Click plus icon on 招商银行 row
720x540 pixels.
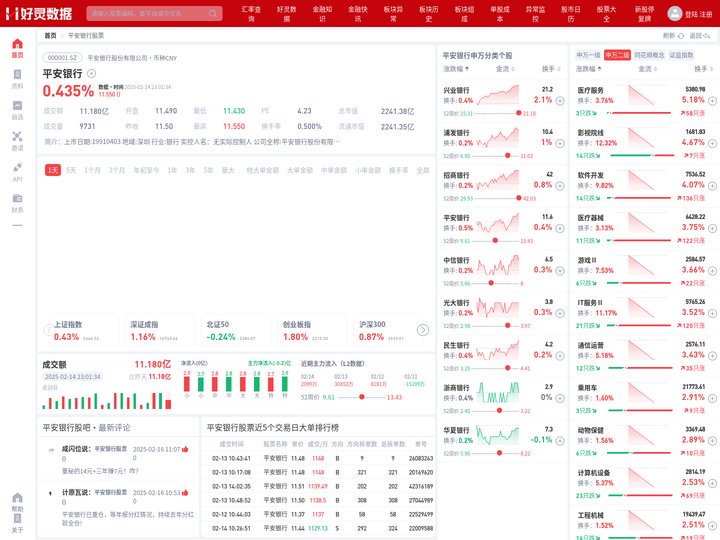(x=560, y=186)
